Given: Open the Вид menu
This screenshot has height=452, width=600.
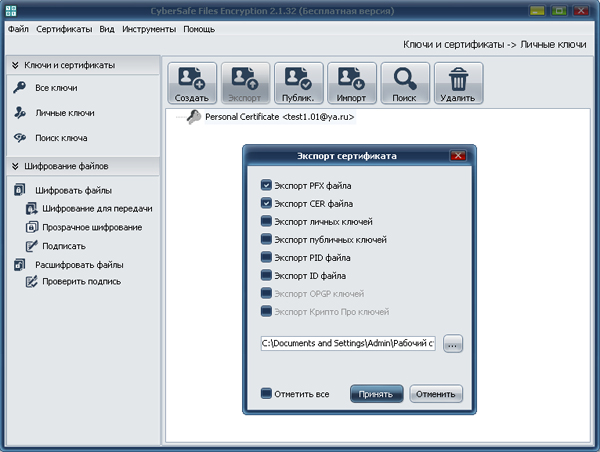Looking at the screenshot, I should [x=107, y=29].
